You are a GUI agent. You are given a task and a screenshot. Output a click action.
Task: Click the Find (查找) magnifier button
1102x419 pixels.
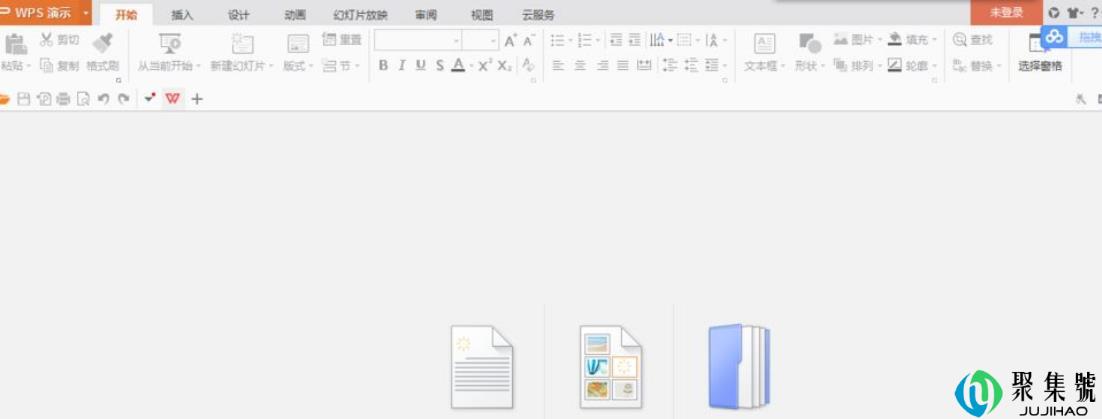[973, 40]
